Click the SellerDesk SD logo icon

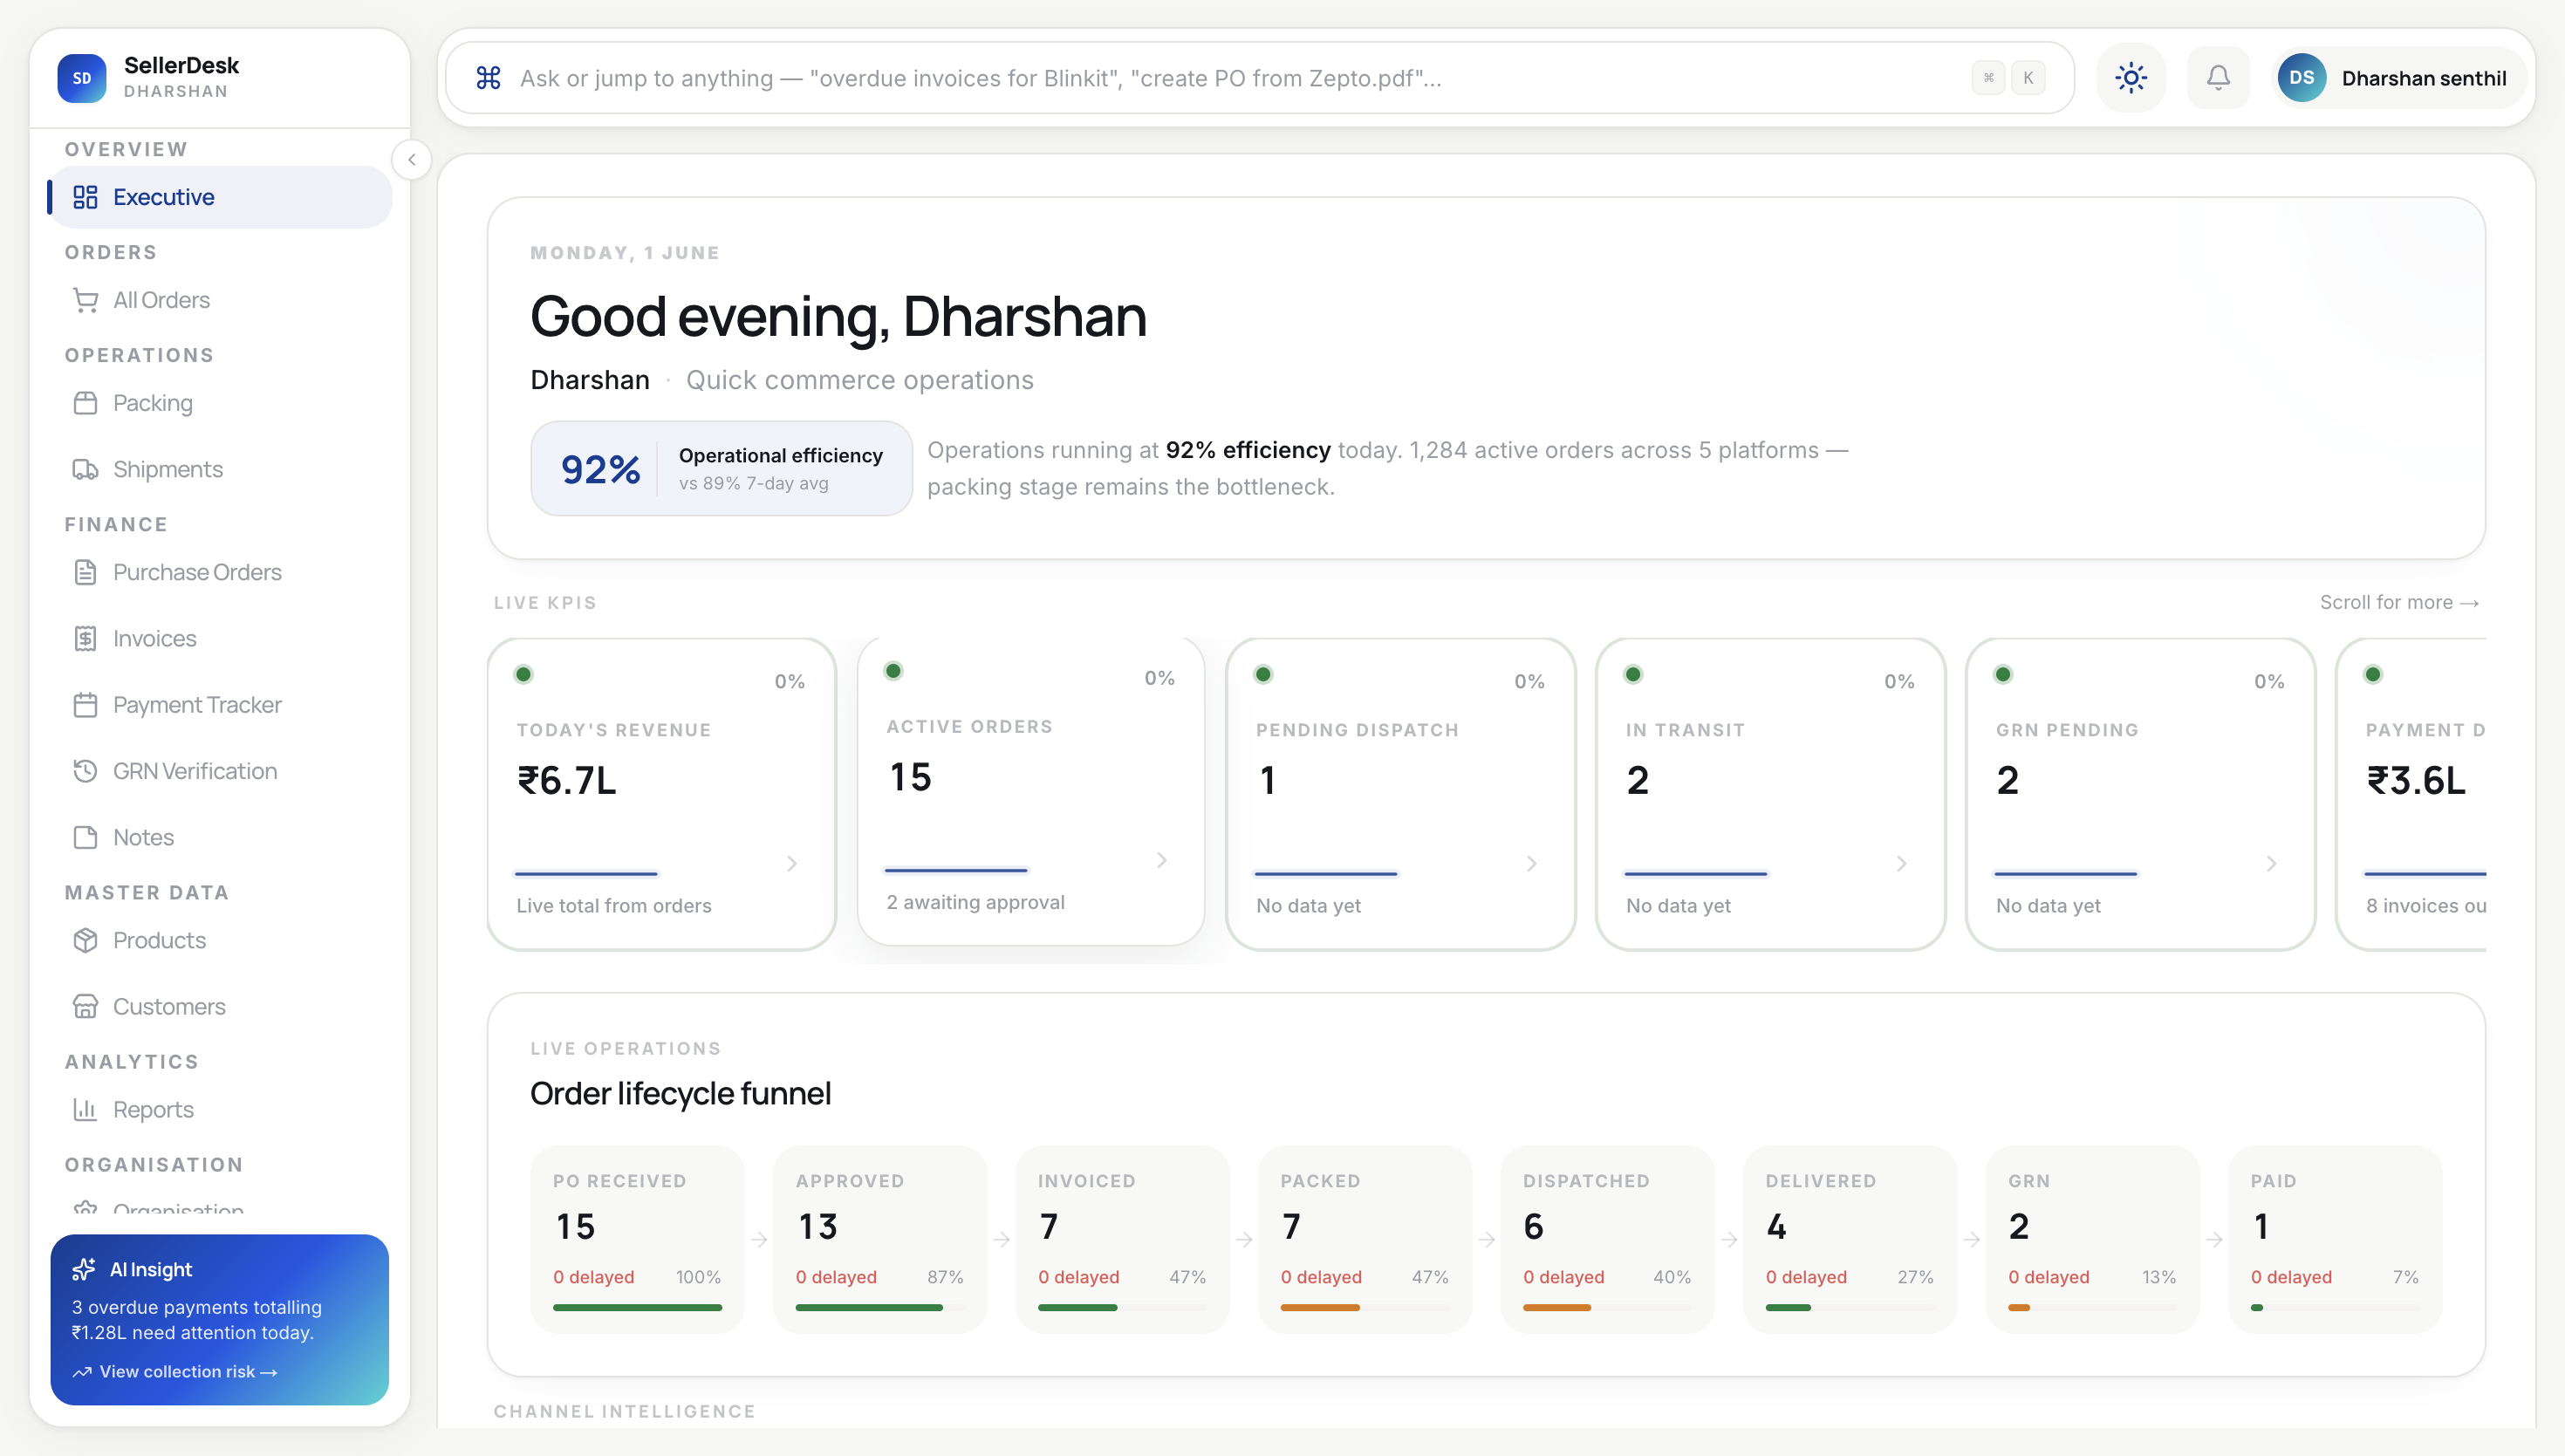point(82,78)
